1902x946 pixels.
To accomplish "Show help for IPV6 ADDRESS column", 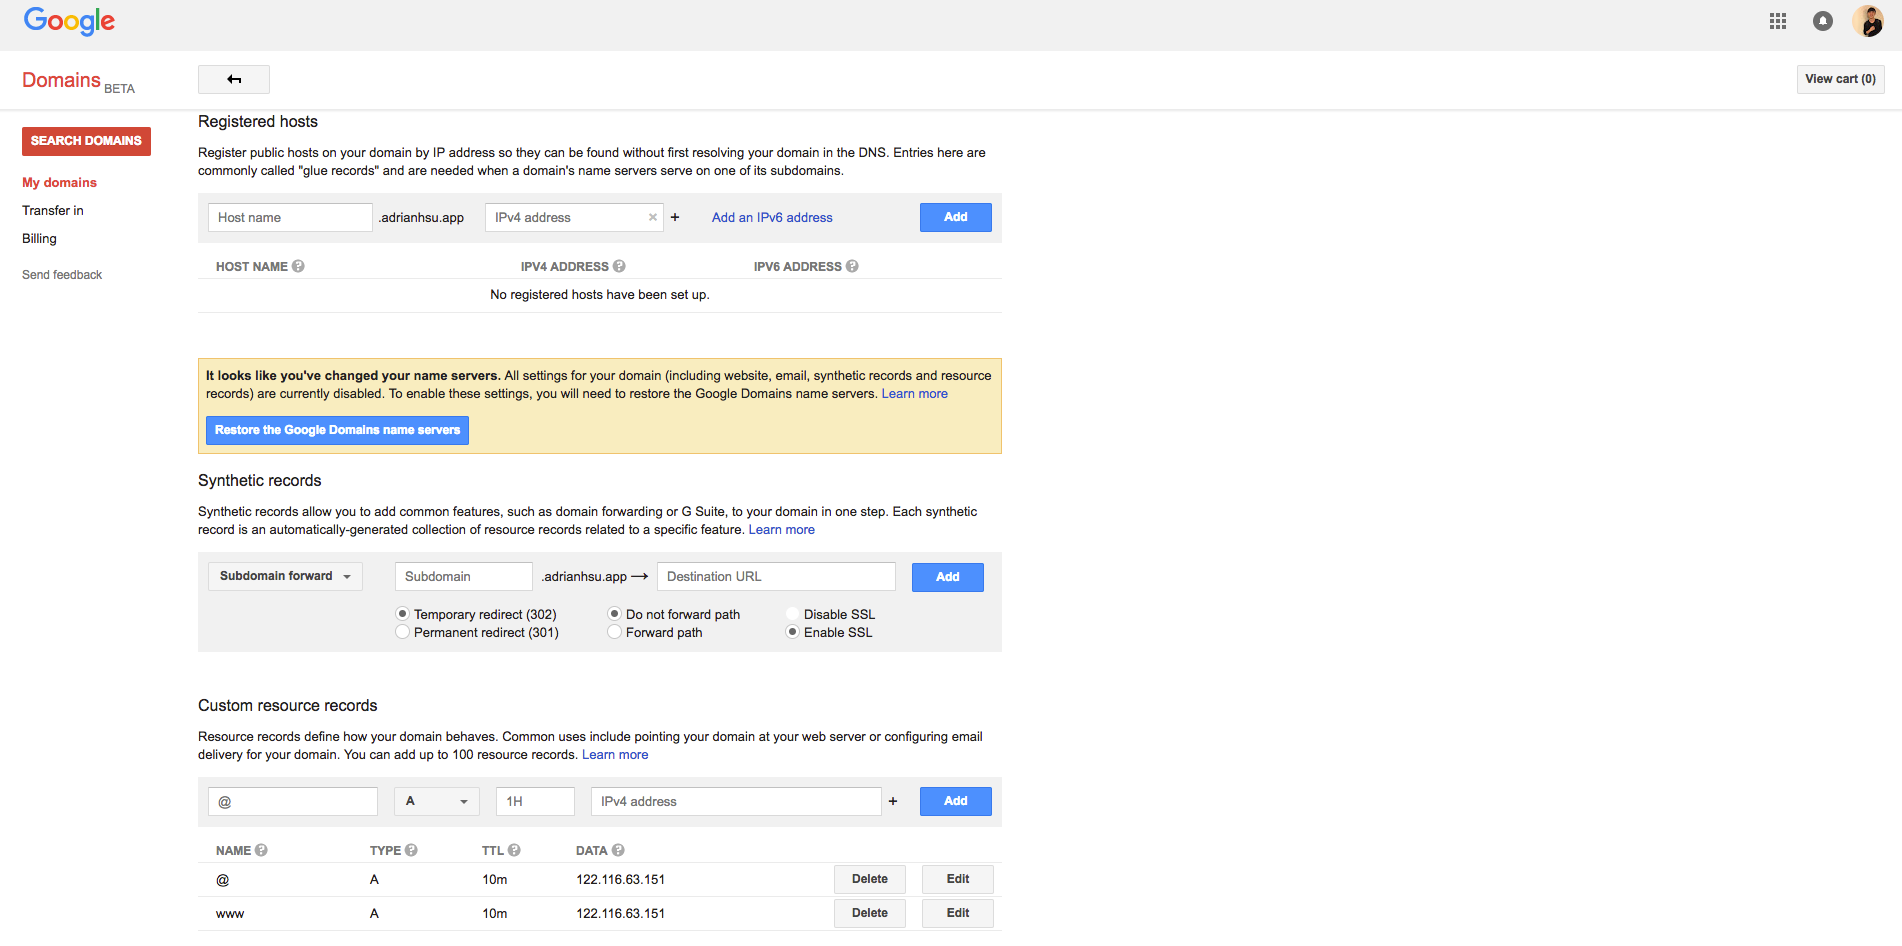I will coord(852,266).
